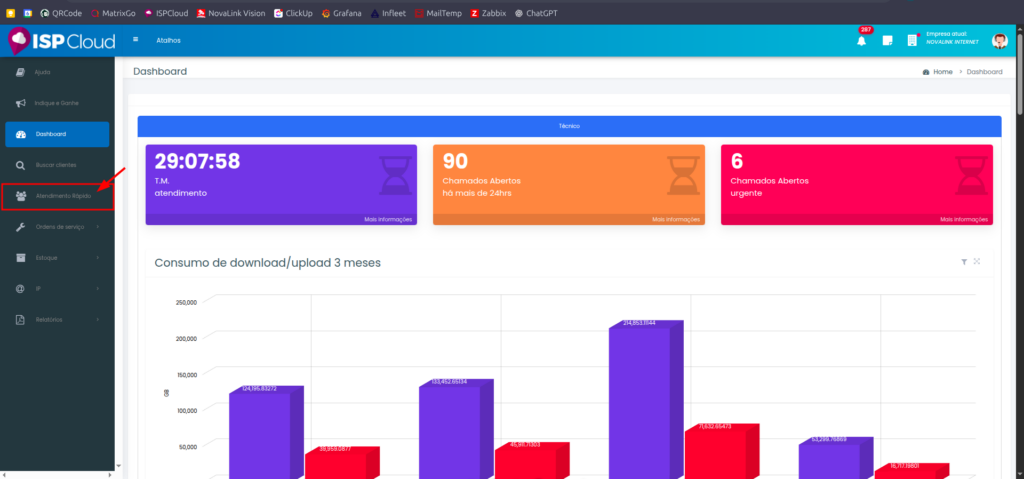
Task: Click the sticky note icon in header
Action: 887,41
